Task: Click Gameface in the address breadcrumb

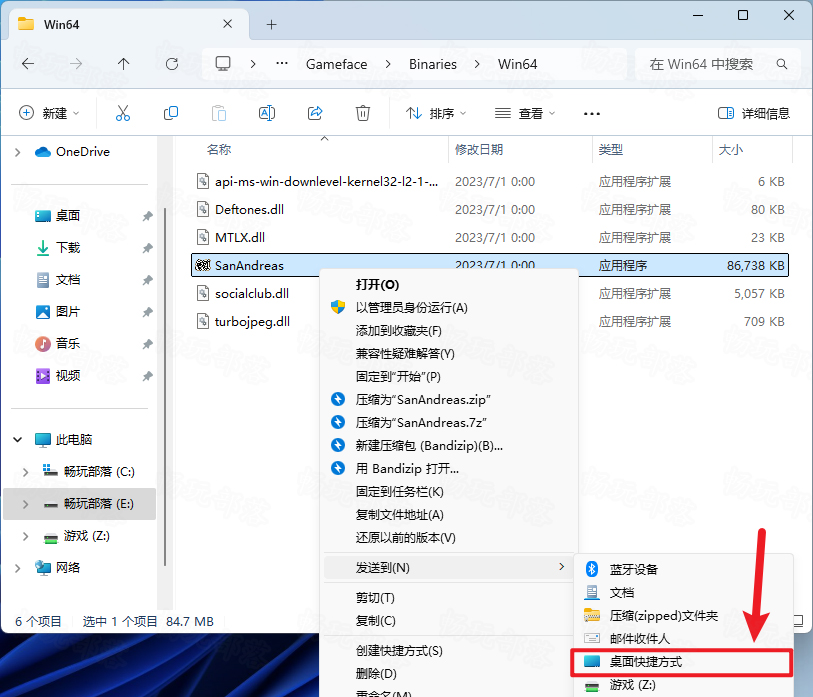Action: pos(337,64)
